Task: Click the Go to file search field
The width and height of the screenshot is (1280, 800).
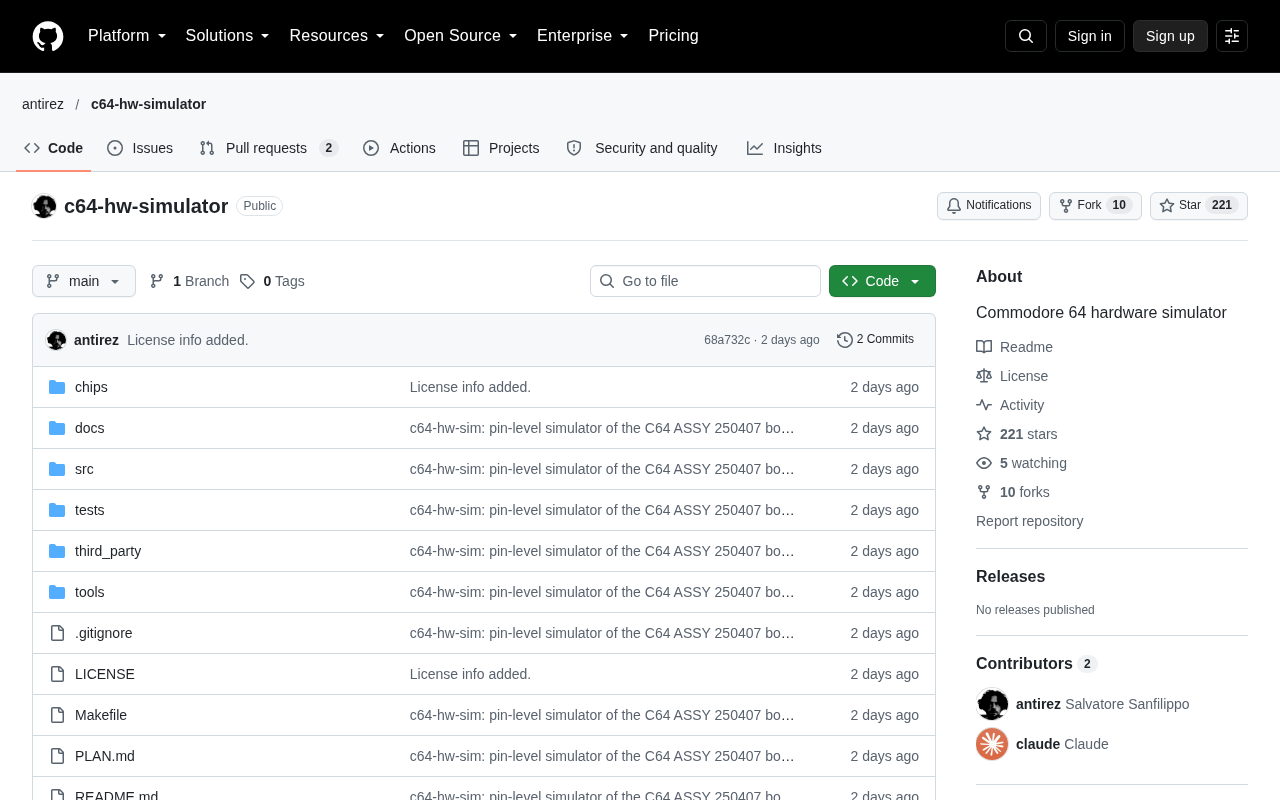Action: 705,281
